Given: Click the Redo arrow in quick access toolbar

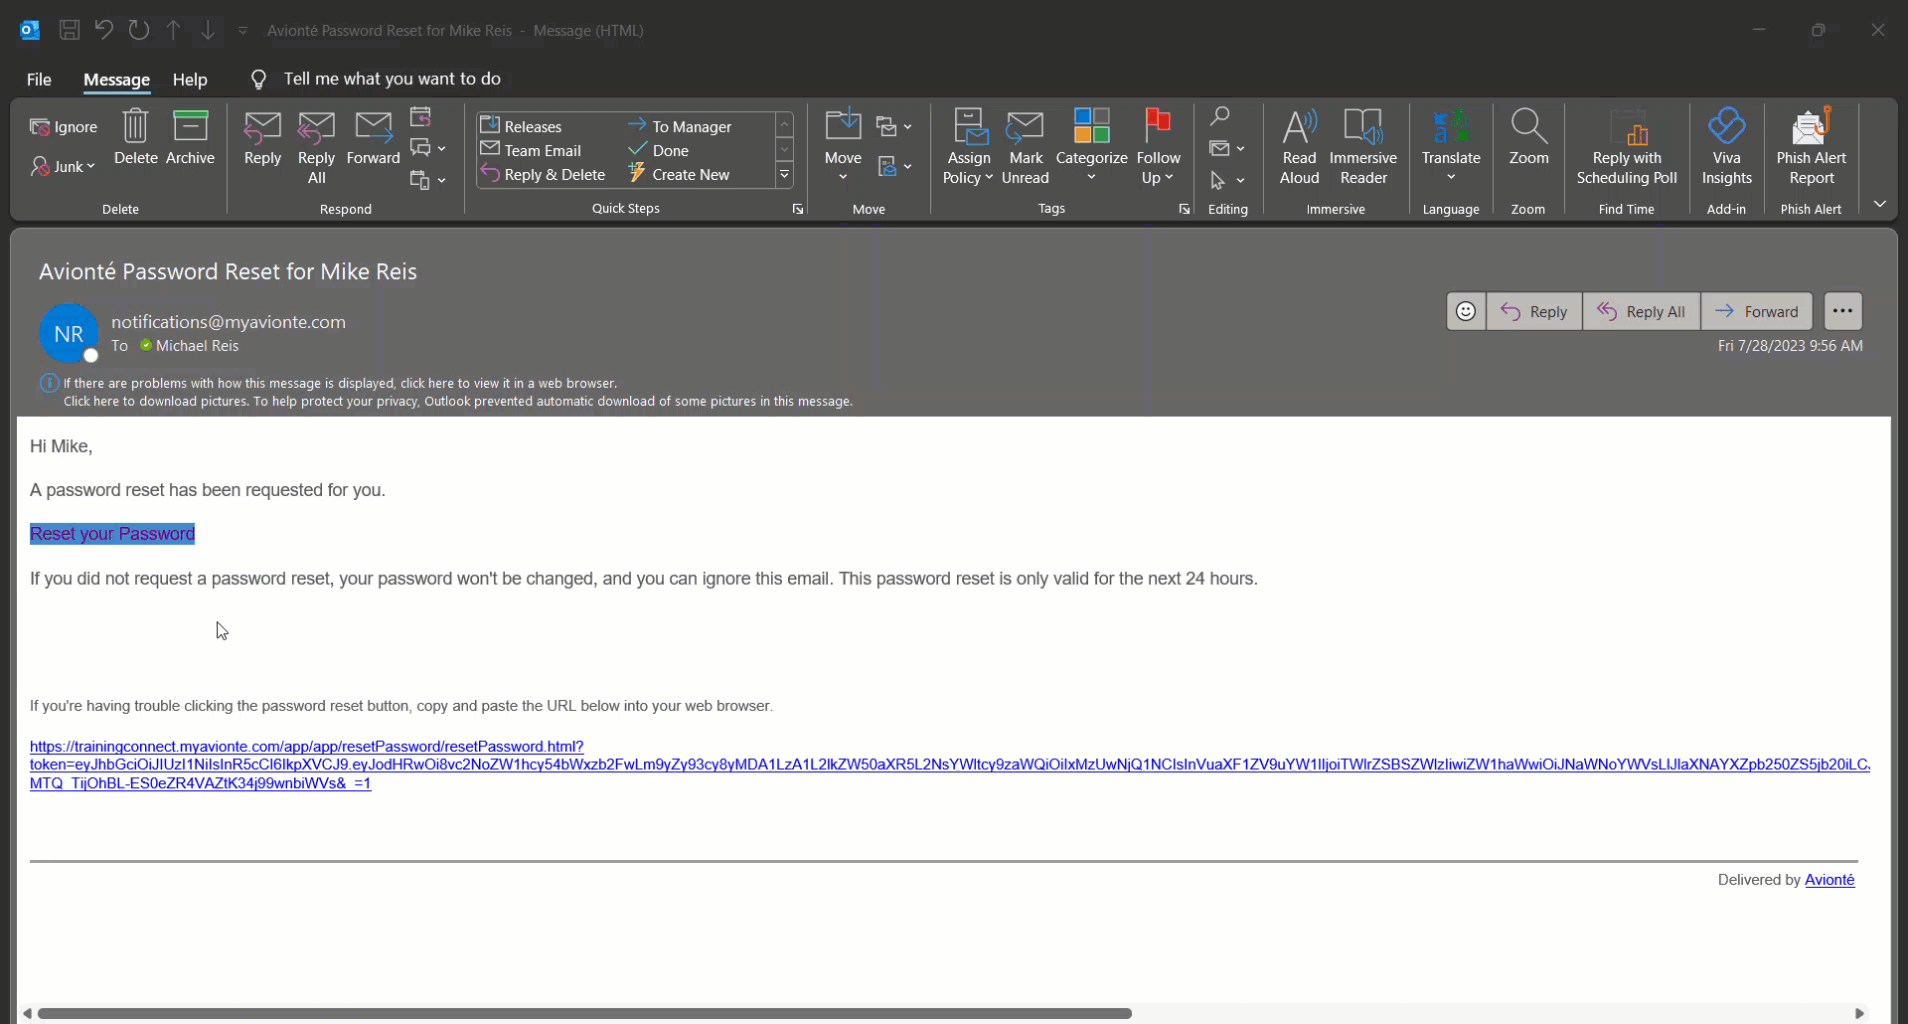Looking at the screenshot, I should [139, 30].
